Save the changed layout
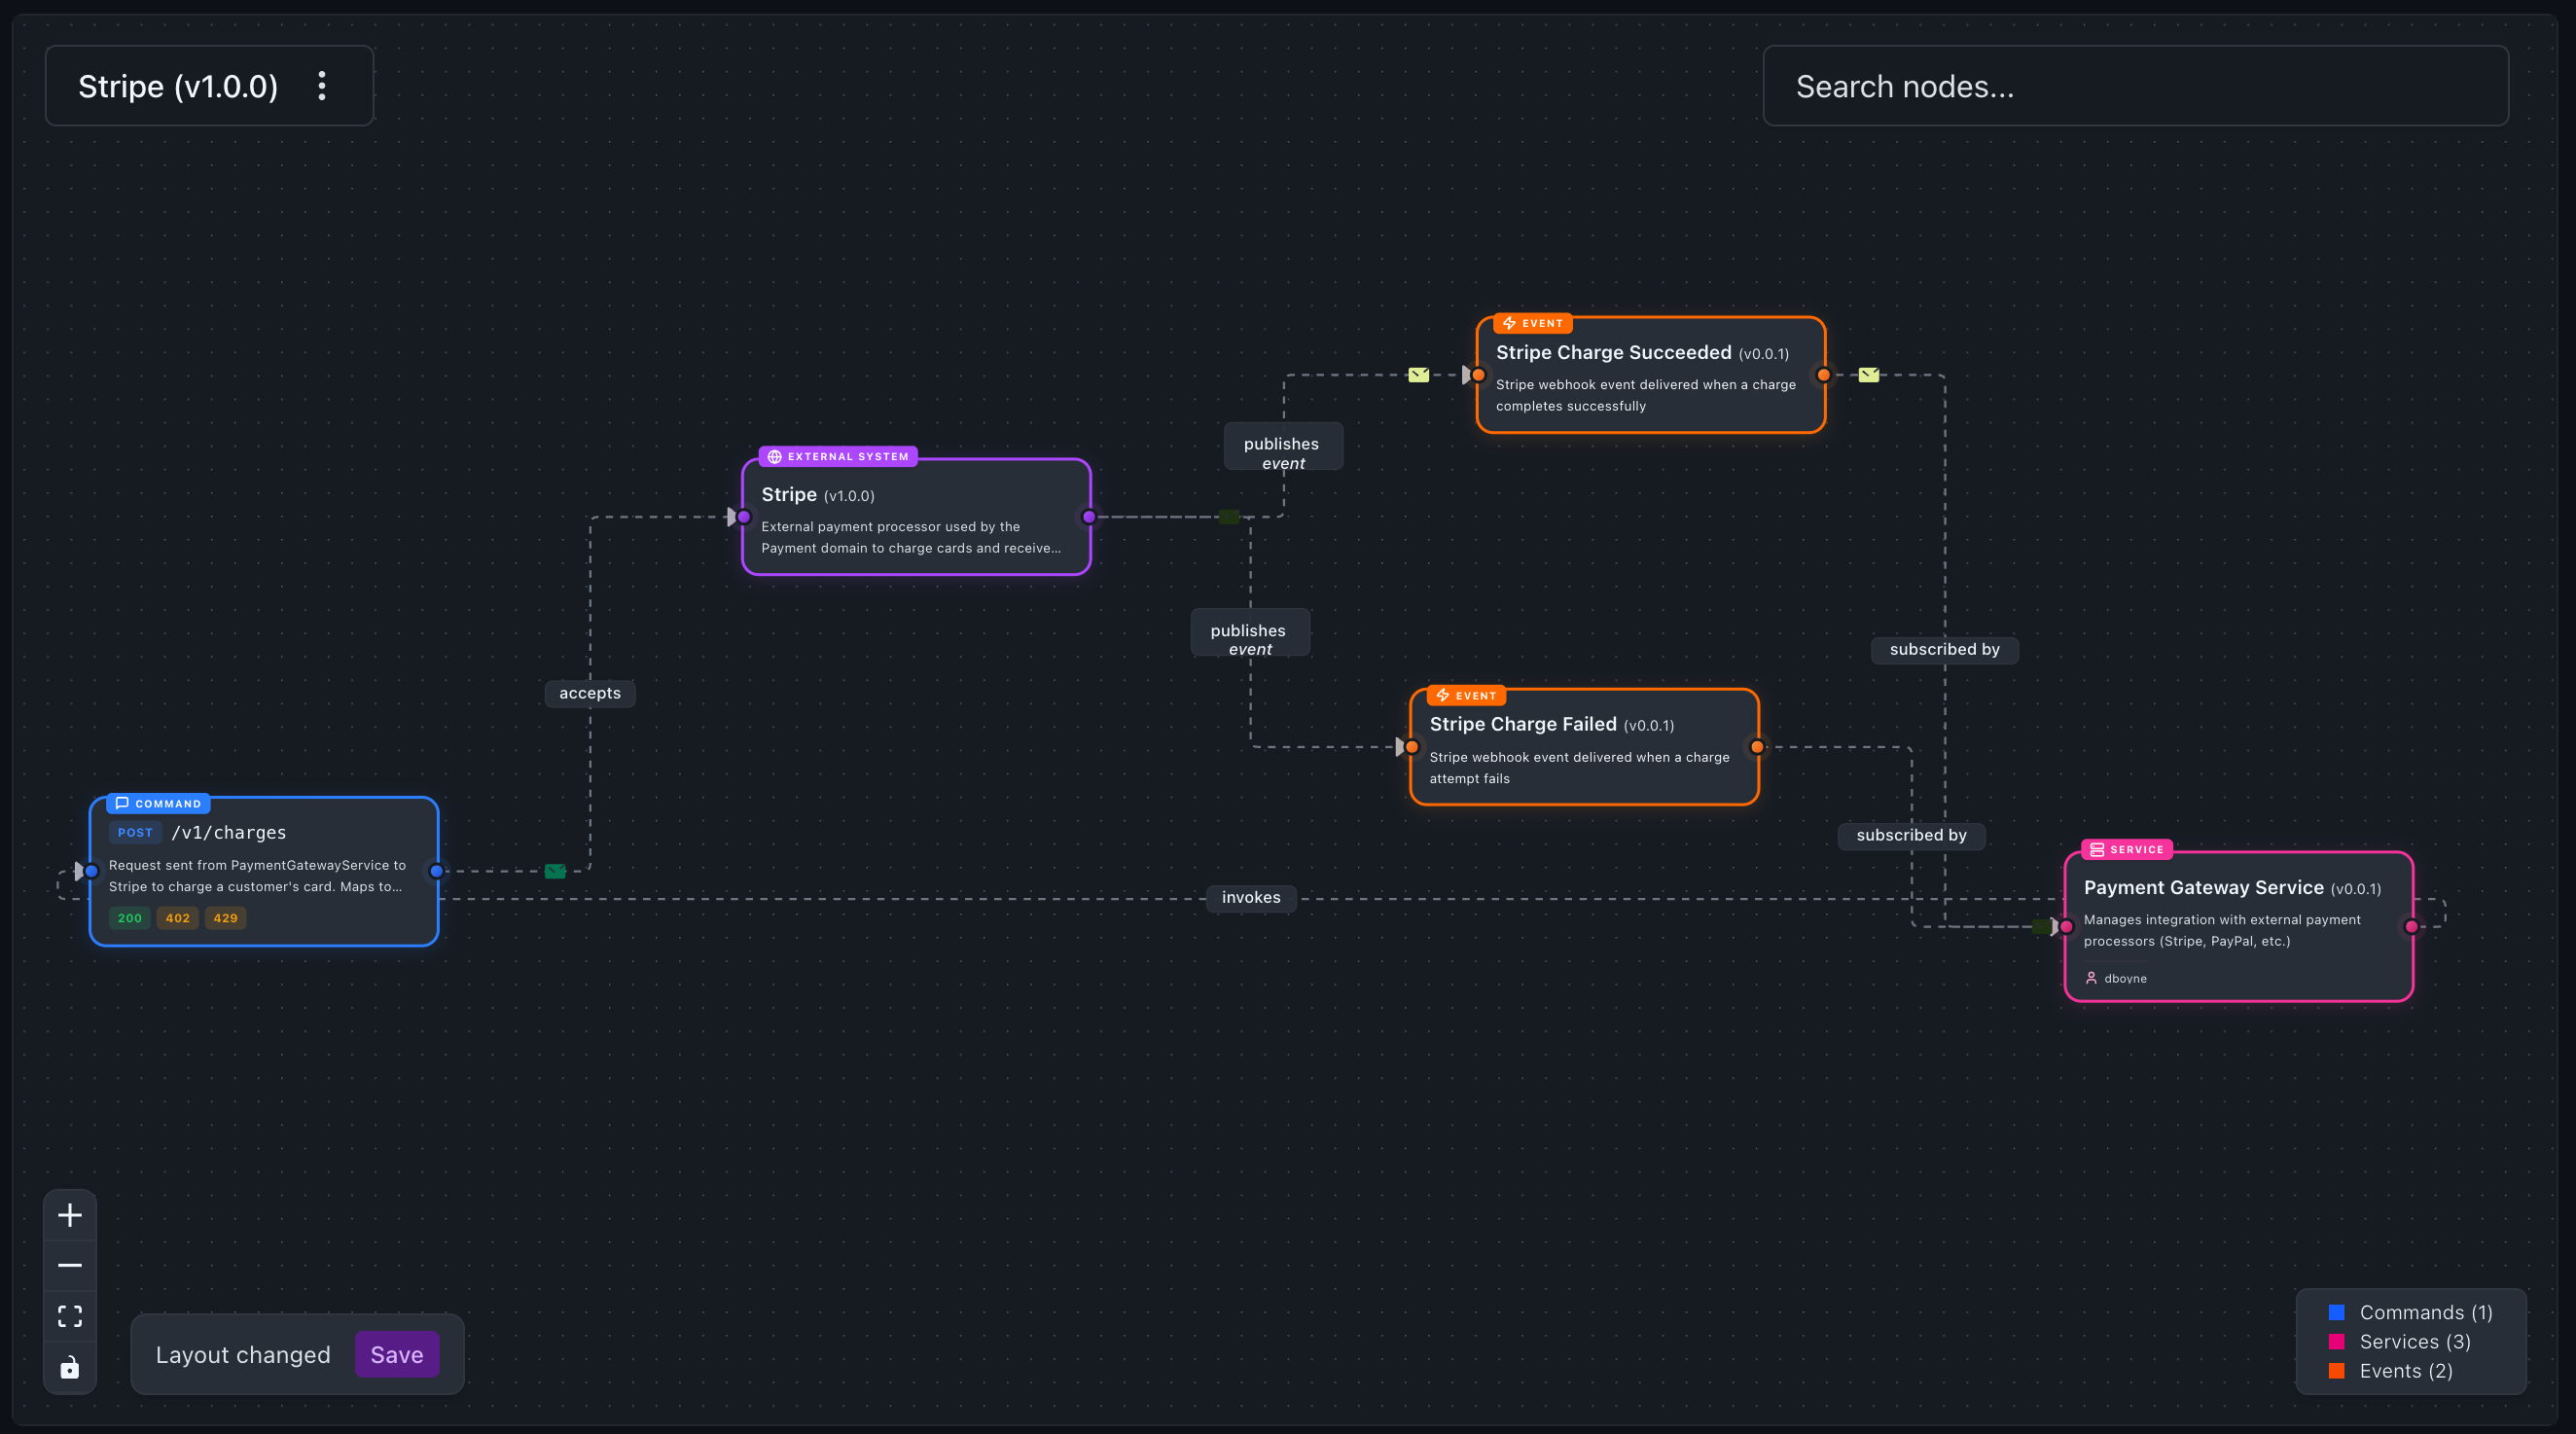2576x1434 pixels. point(396,1354)
